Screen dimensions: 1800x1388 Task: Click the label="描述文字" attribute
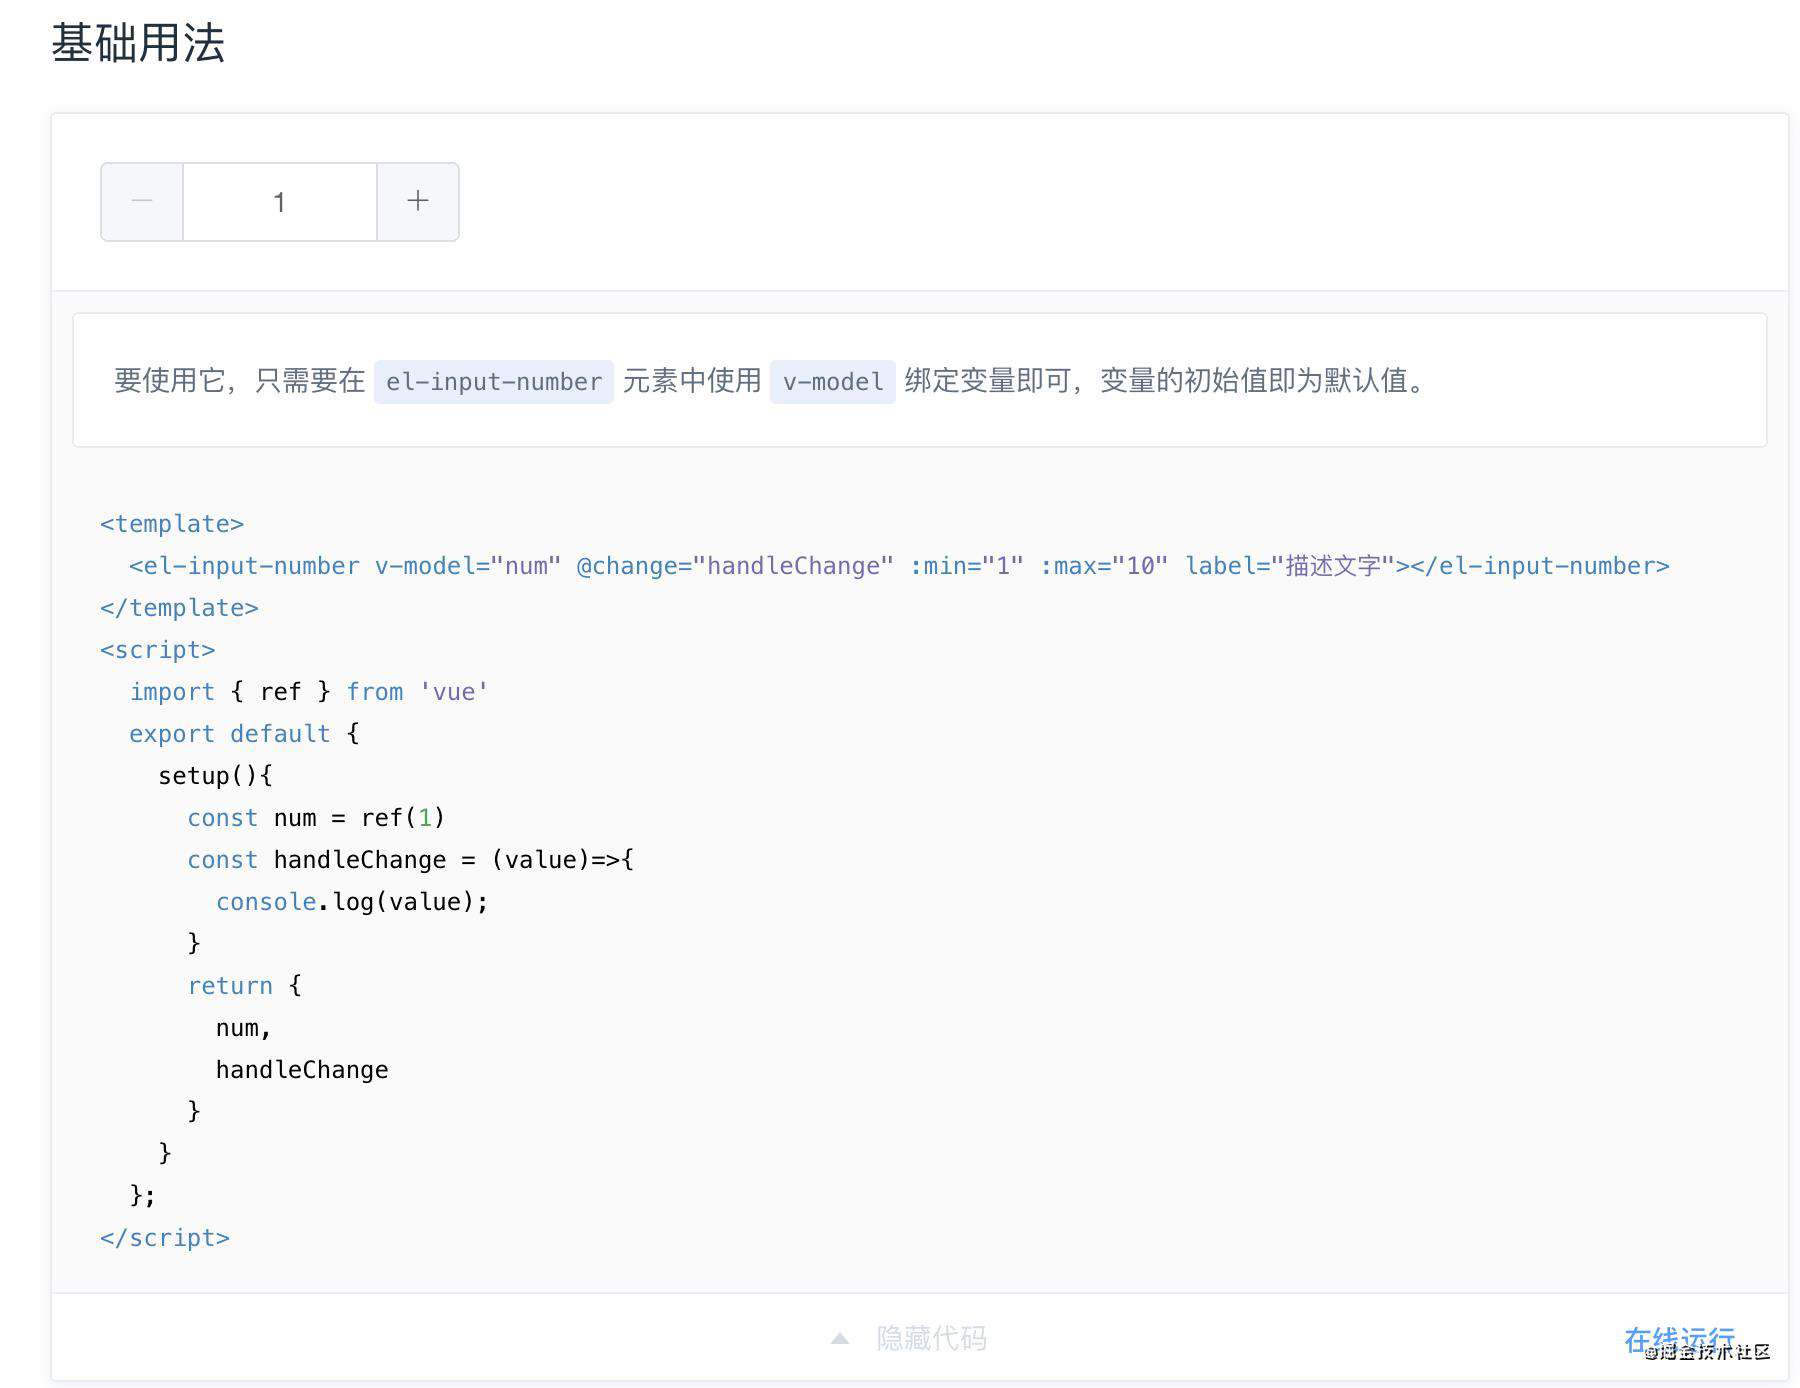(x=1290, y=566)
